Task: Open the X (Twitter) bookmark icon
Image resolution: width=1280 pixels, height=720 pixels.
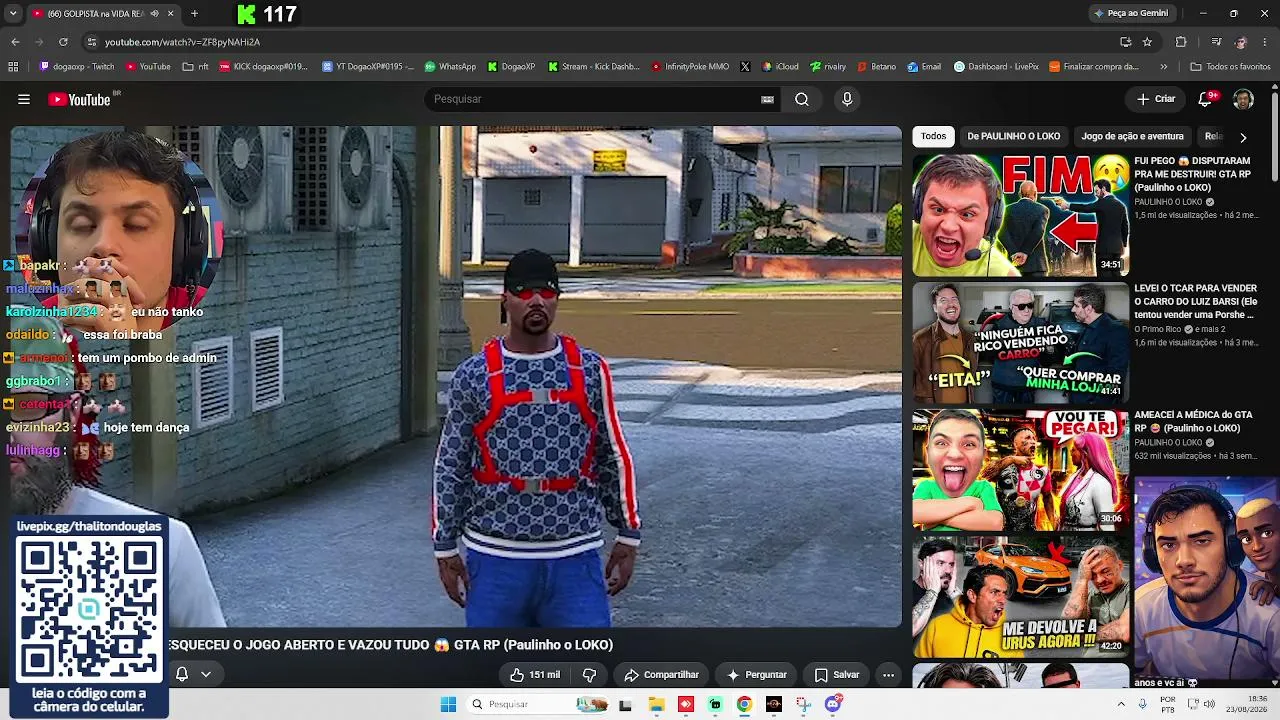Action: tap(745, 67)
